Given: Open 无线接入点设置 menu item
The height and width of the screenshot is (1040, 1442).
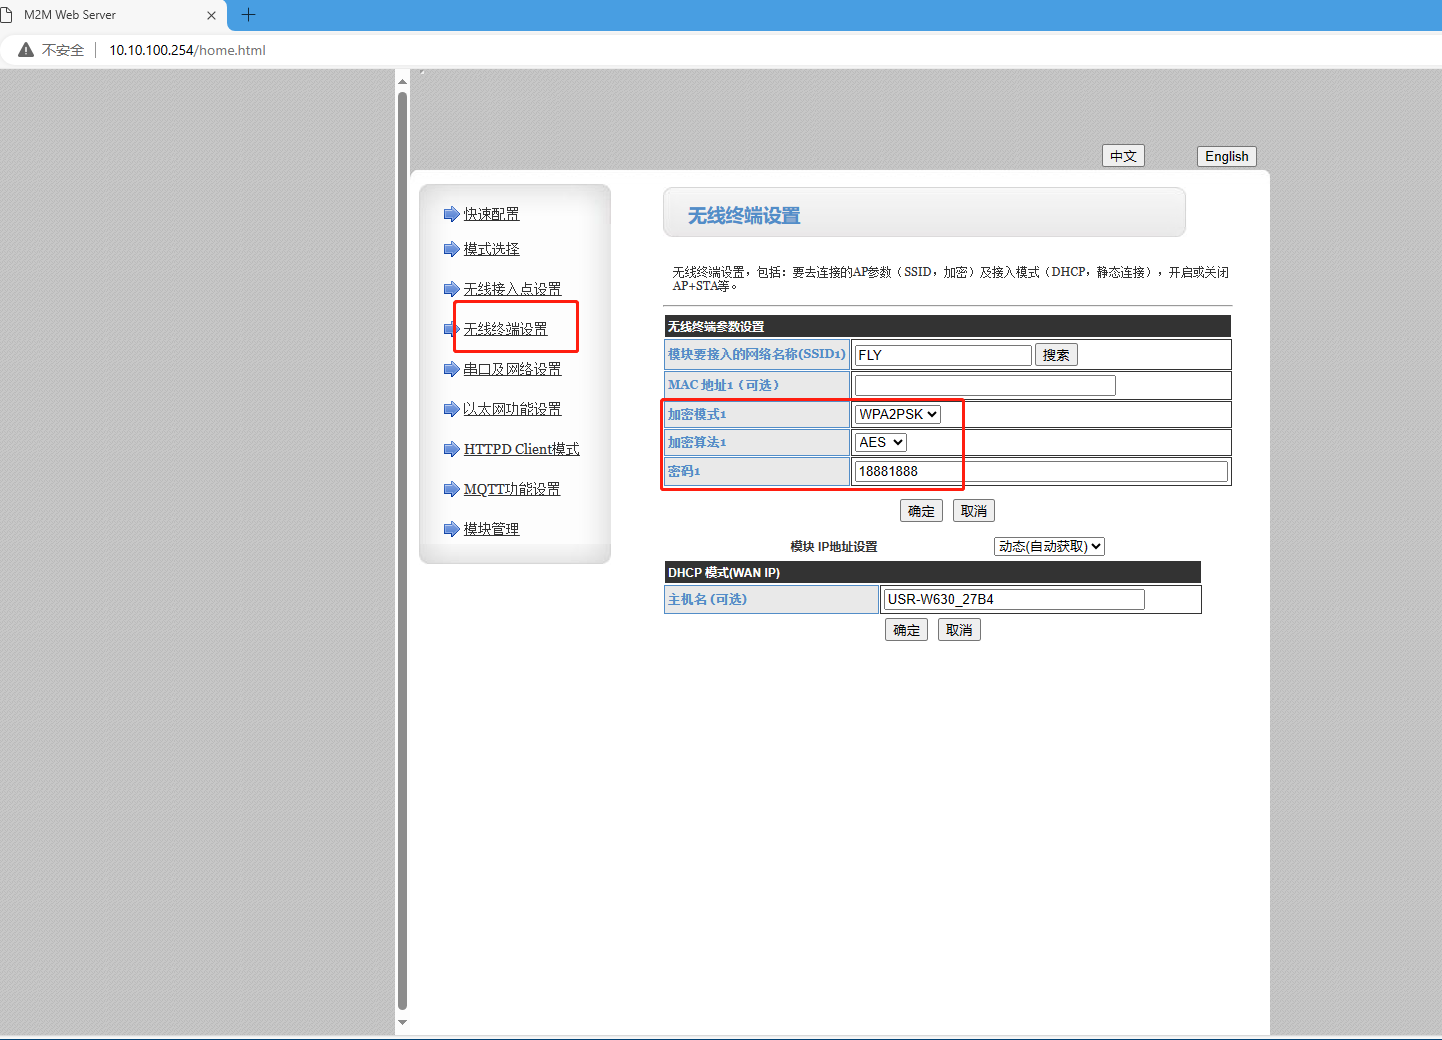Looking at the screenshot, I should (x=512, y=289).
